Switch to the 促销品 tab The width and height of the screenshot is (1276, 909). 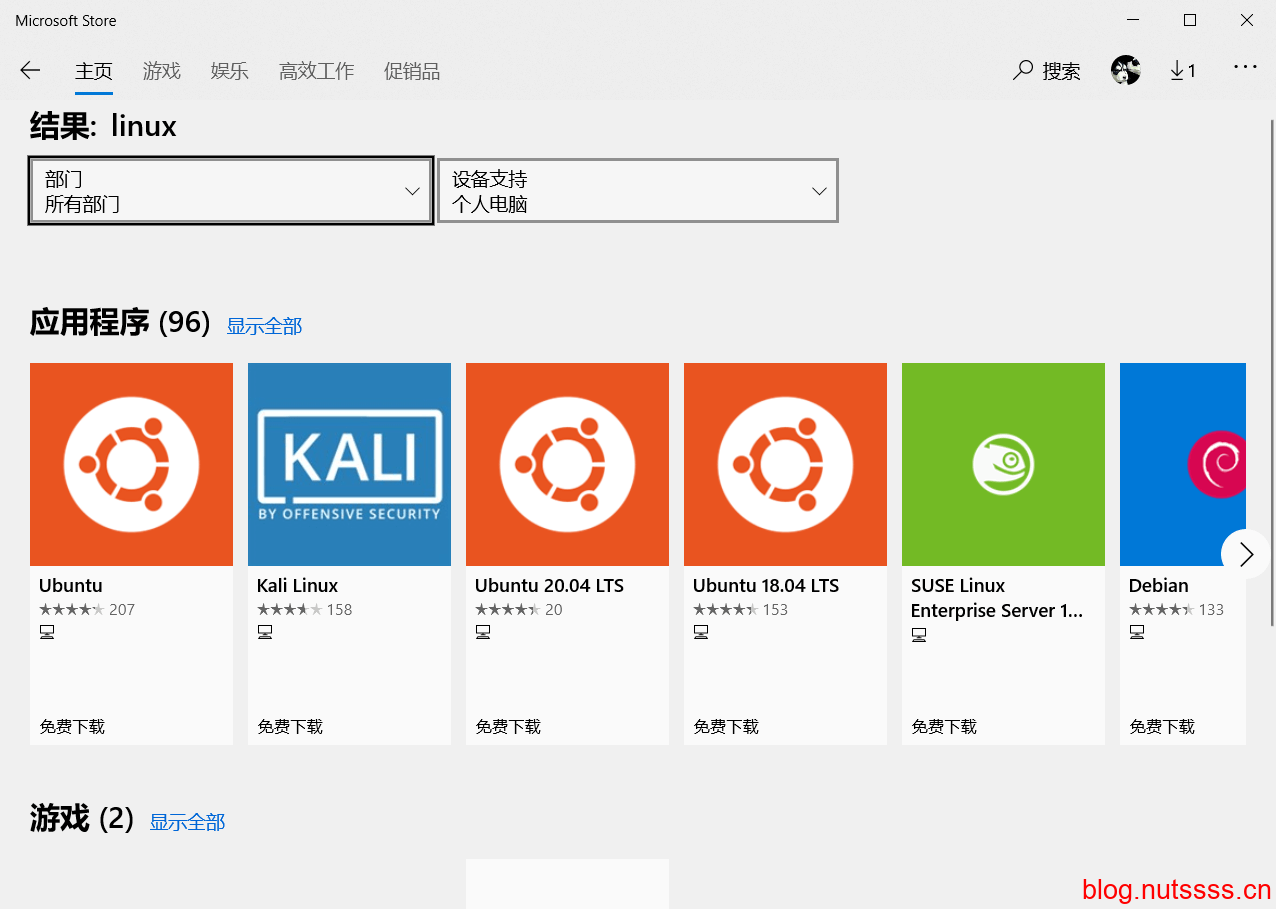(x=412, y=71)
